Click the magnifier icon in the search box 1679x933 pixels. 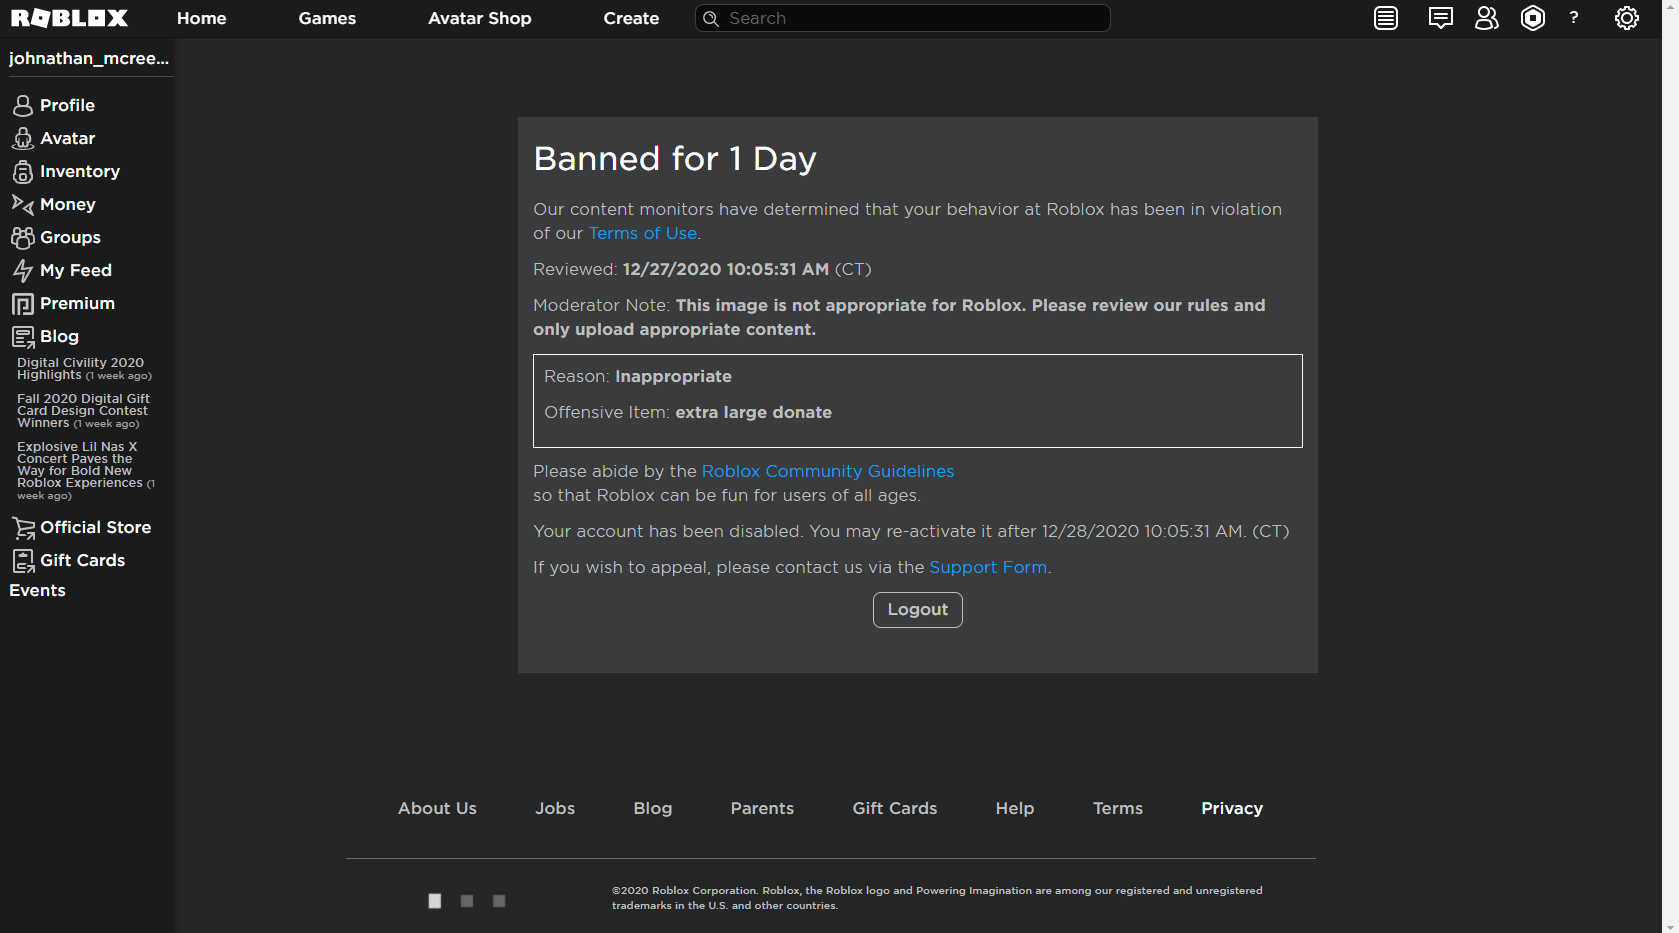(x=711, y=18)
